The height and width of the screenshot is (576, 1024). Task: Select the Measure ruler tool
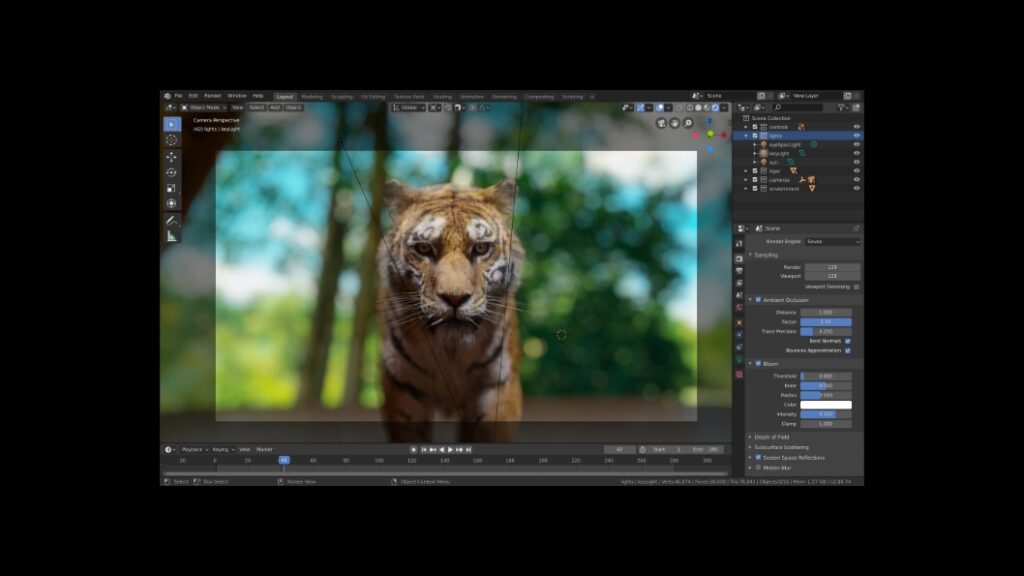coord(171,235)
